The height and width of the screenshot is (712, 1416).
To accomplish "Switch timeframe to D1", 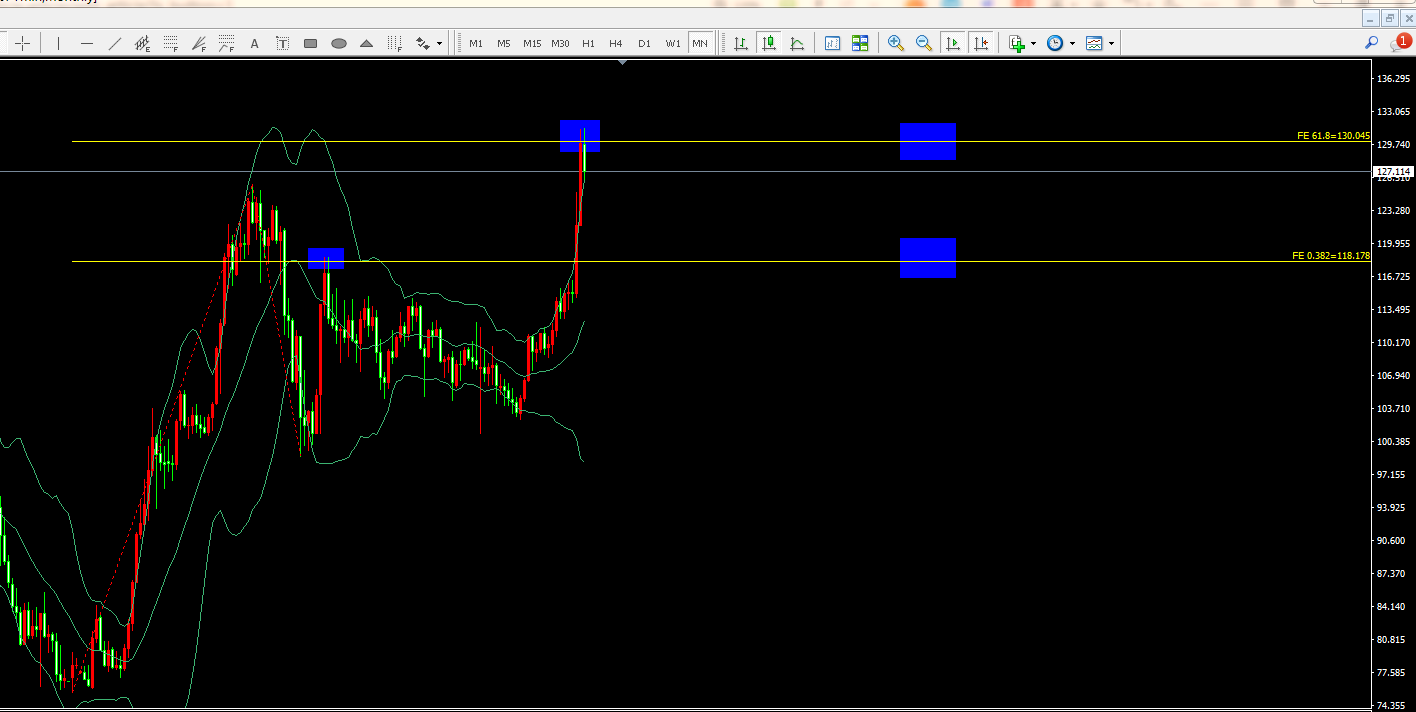I will click(x=644, y=43).
